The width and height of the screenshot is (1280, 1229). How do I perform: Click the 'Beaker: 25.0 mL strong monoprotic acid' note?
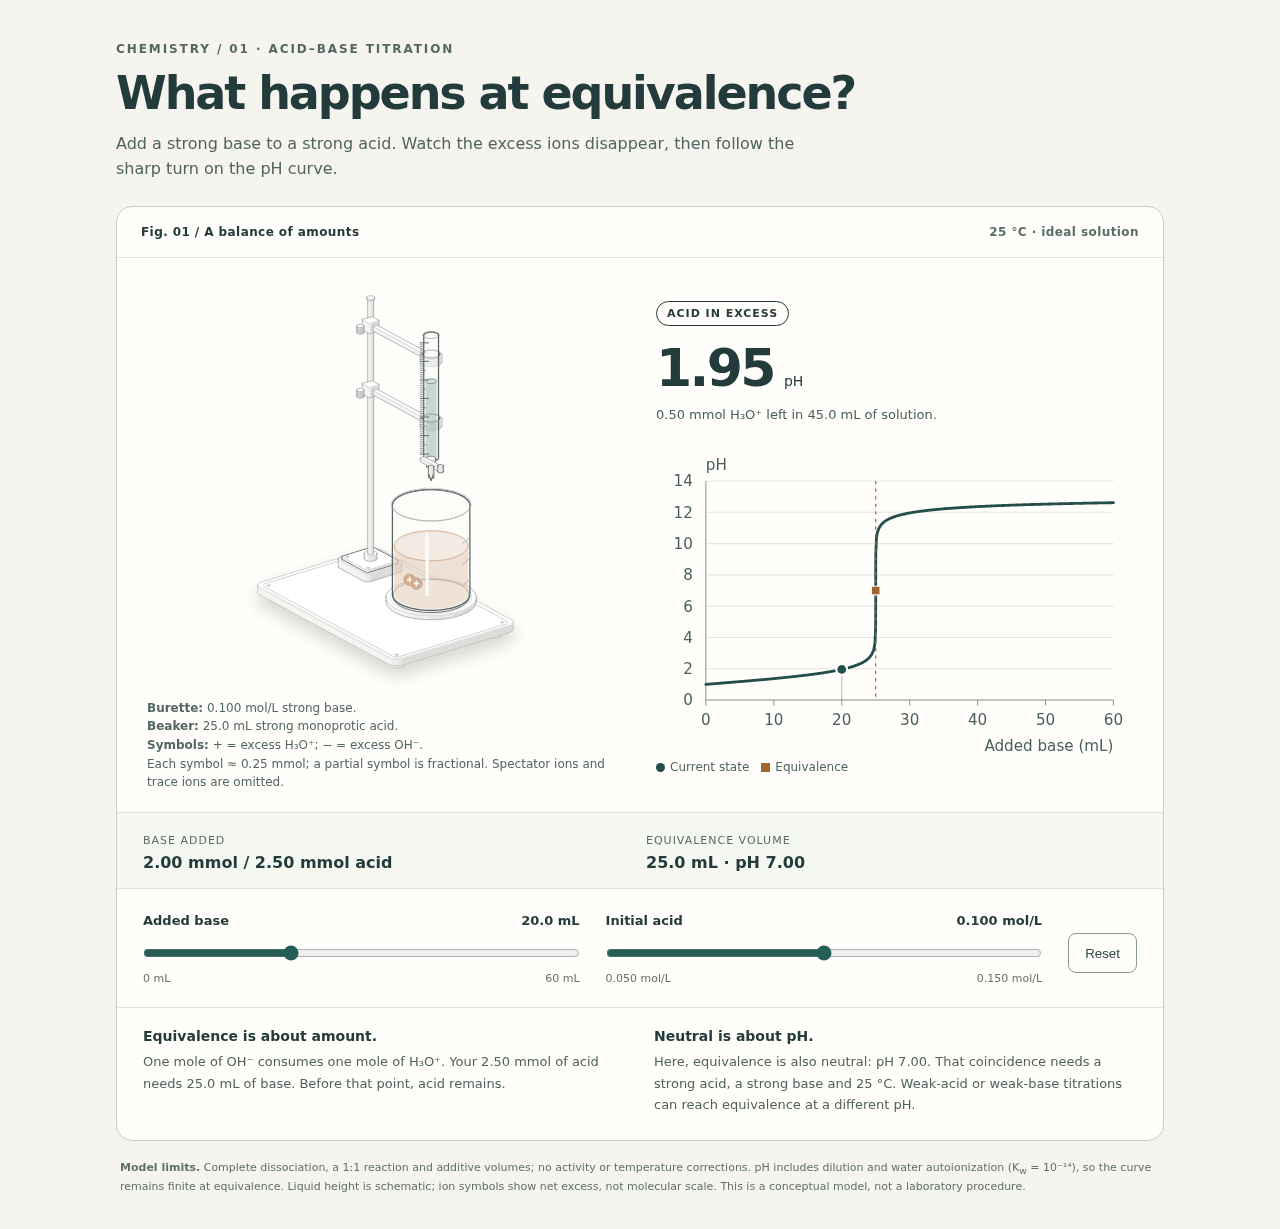point(272,726)
